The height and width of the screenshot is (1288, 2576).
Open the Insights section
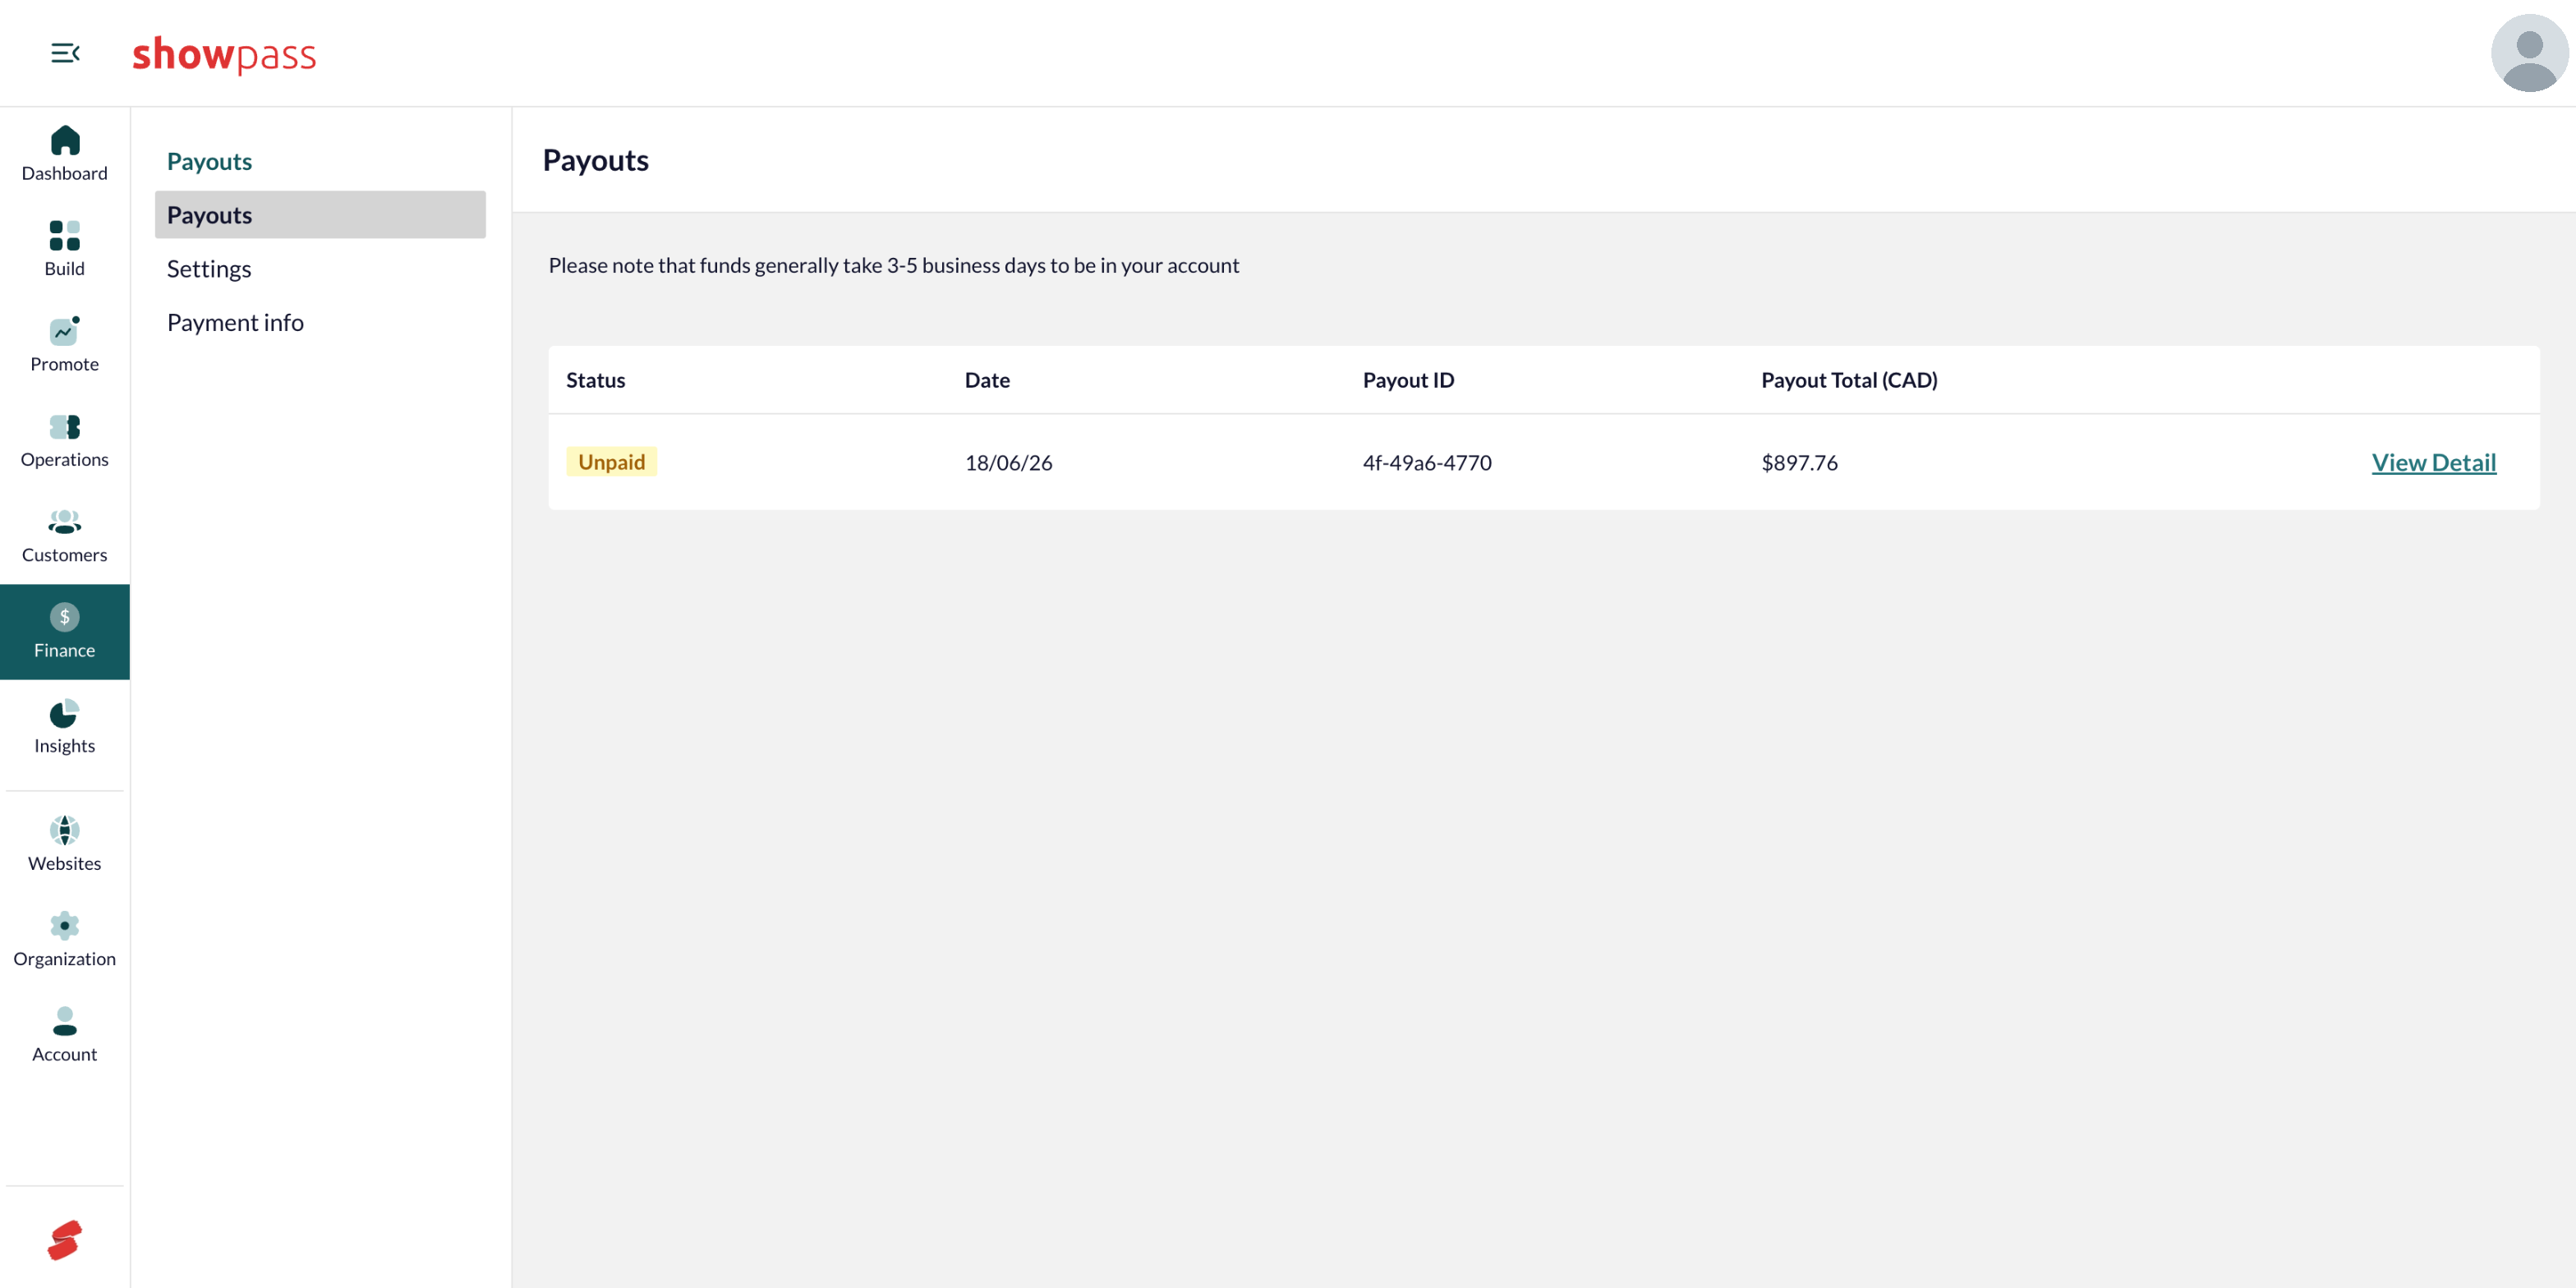[x=65, y=727]
